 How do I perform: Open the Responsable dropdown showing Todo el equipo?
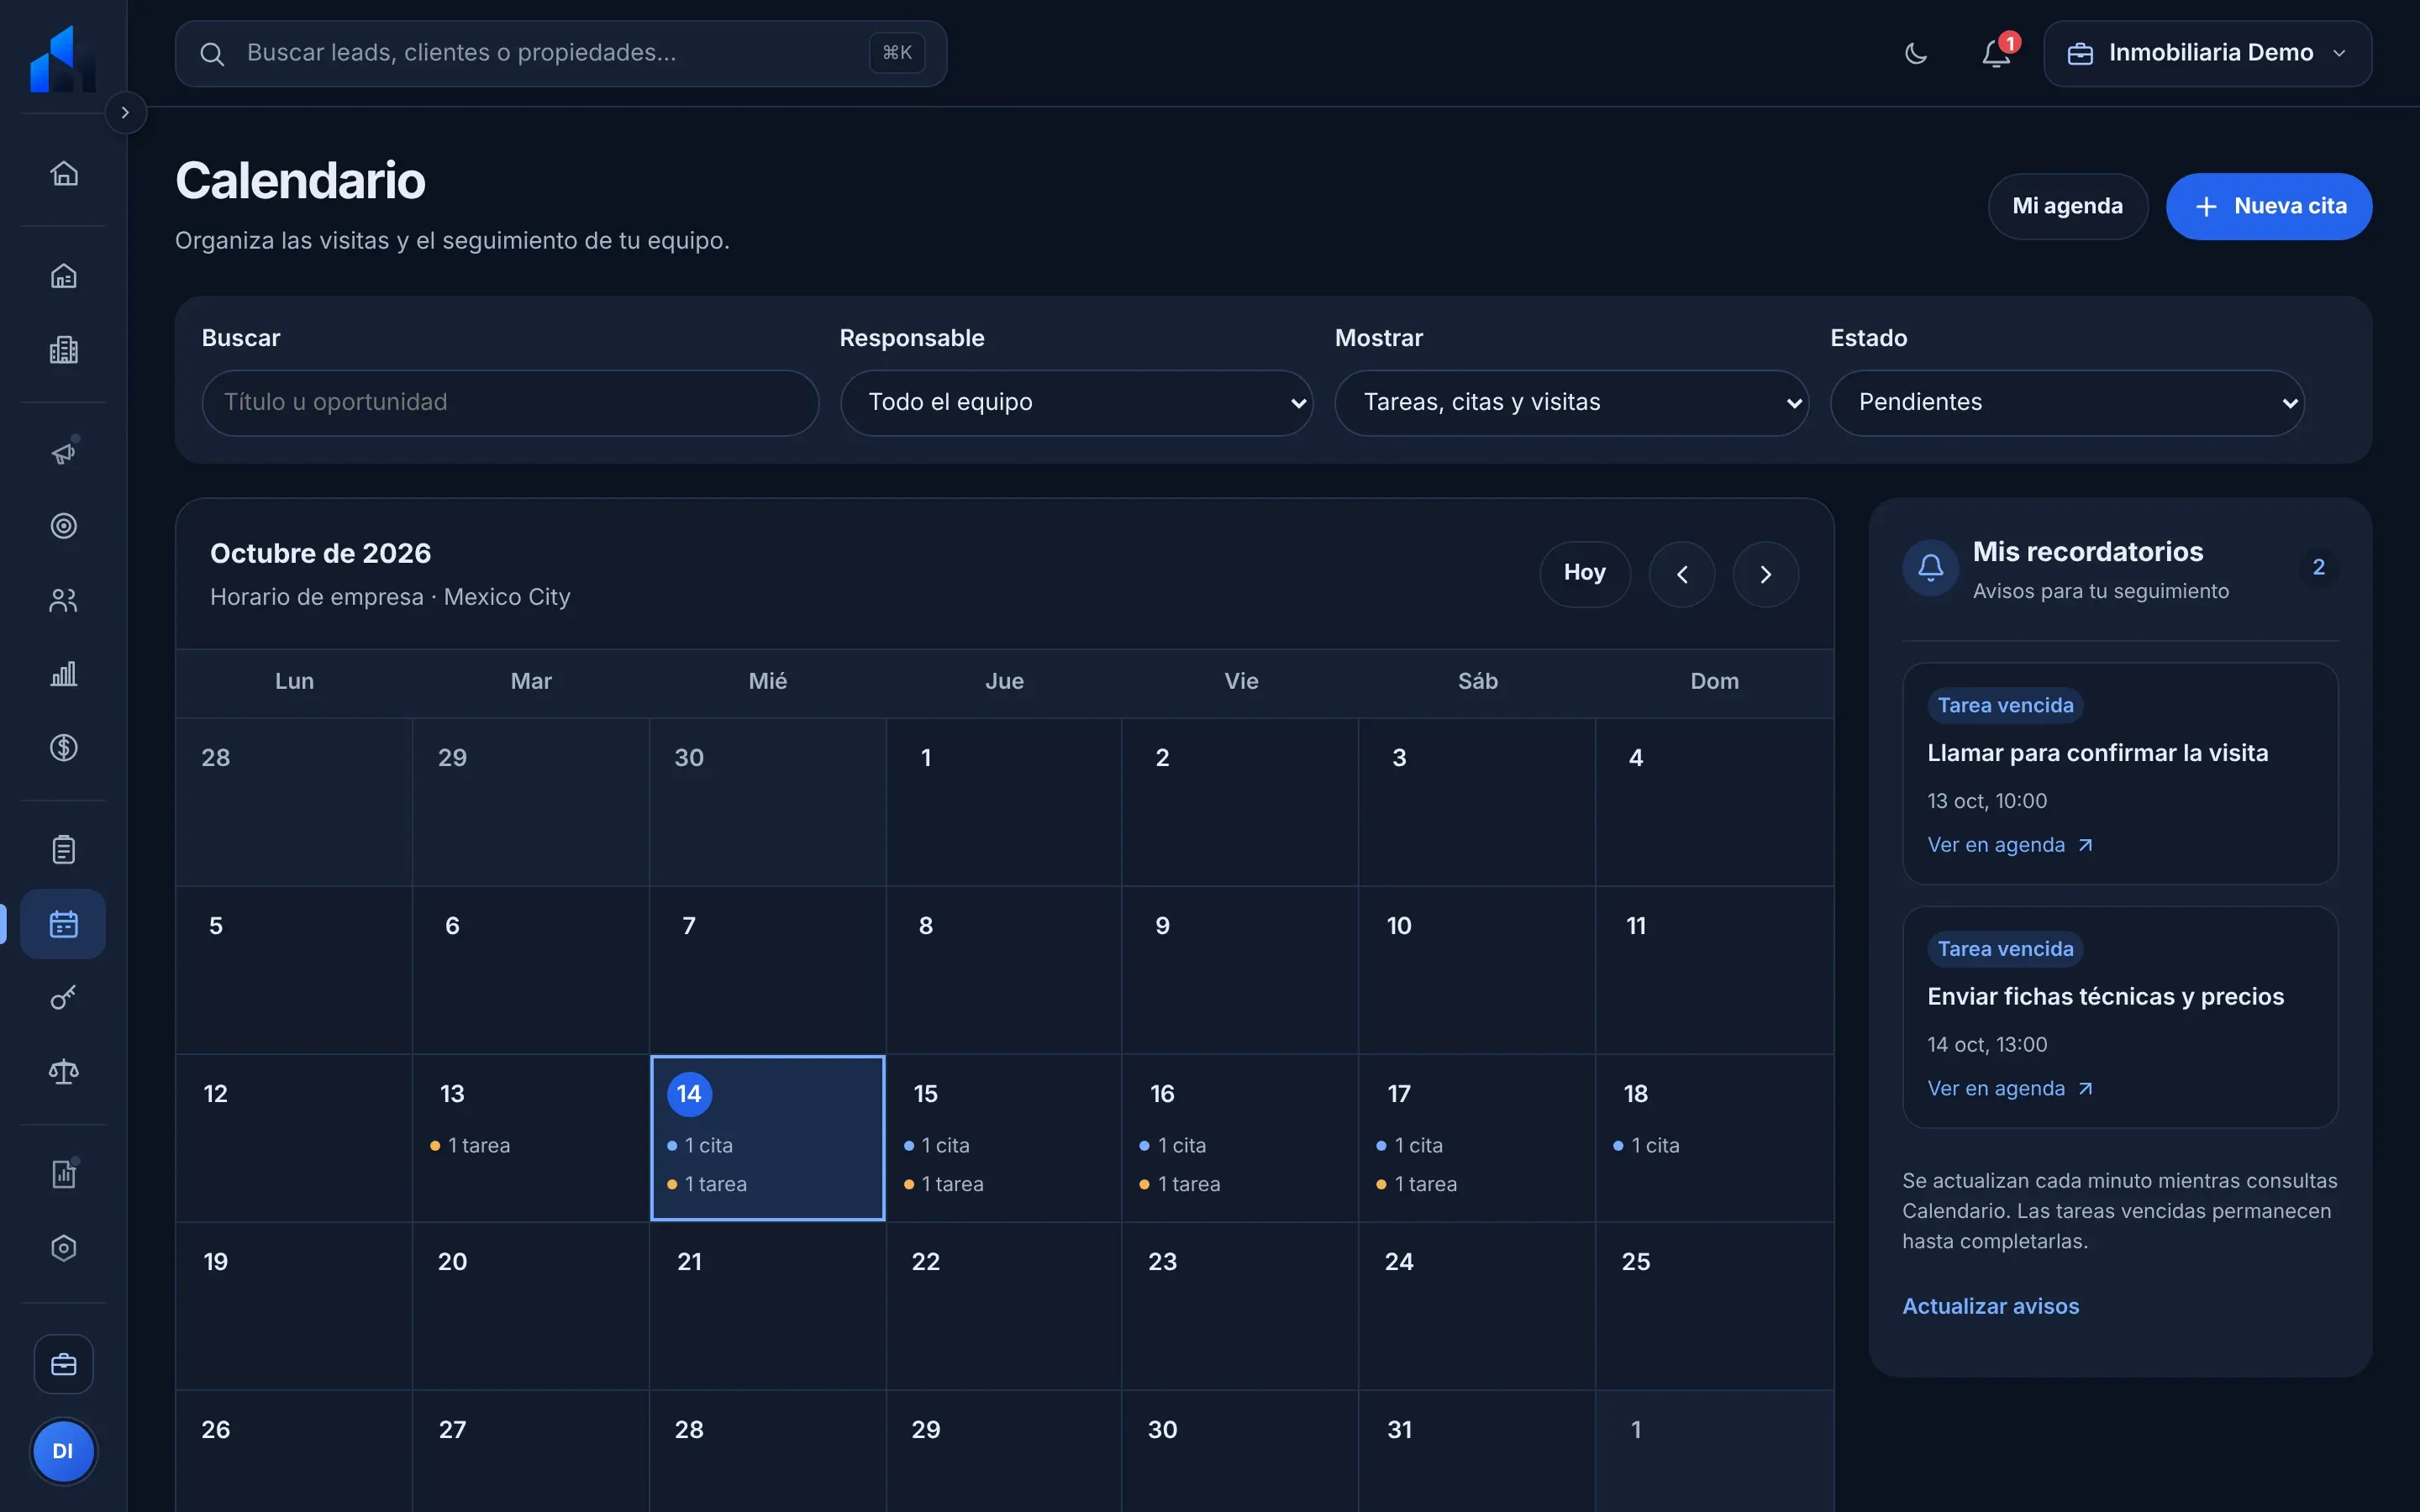pyautogui.click(x=1076, y=402)
